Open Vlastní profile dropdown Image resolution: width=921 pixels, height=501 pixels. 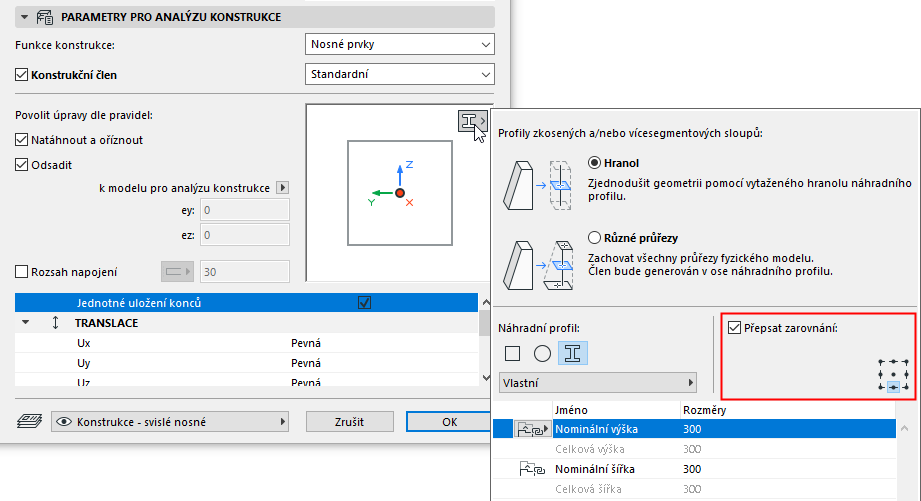pyautogui.click(x=598, y=382)
